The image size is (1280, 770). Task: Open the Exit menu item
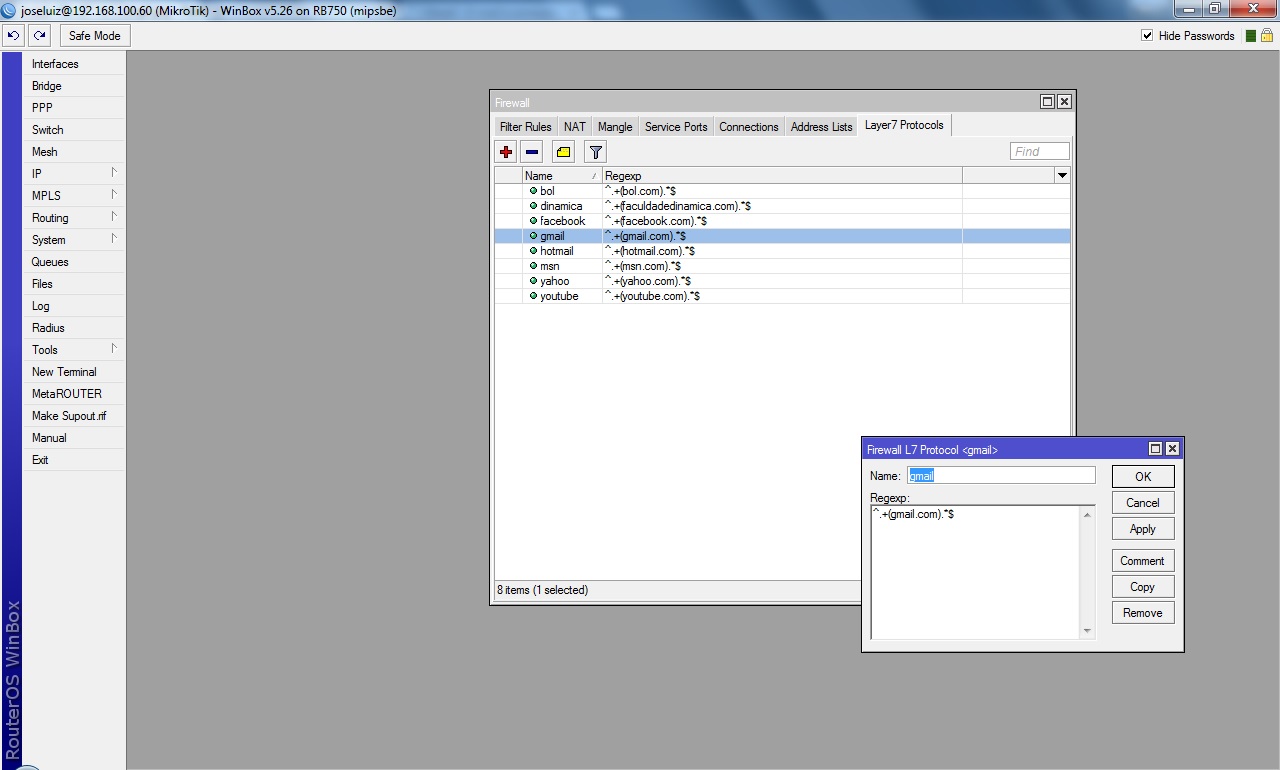click(74, 460)
